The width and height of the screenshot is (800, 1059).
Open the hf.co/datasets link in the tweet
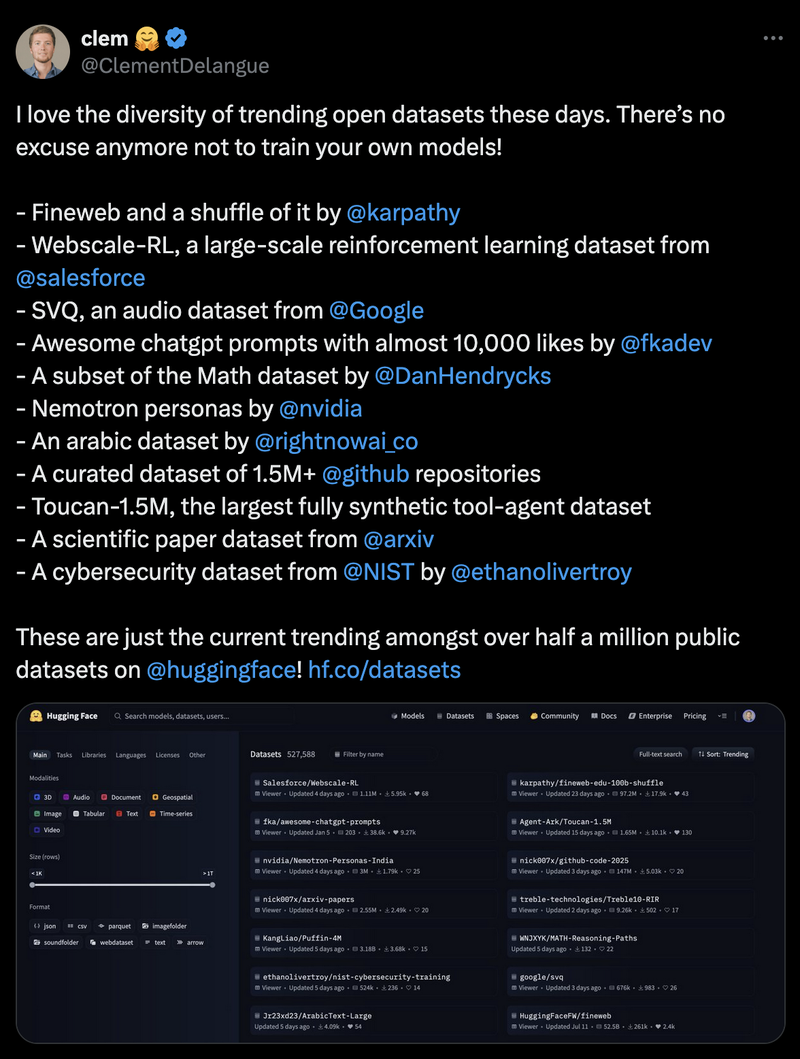point(384,670)
